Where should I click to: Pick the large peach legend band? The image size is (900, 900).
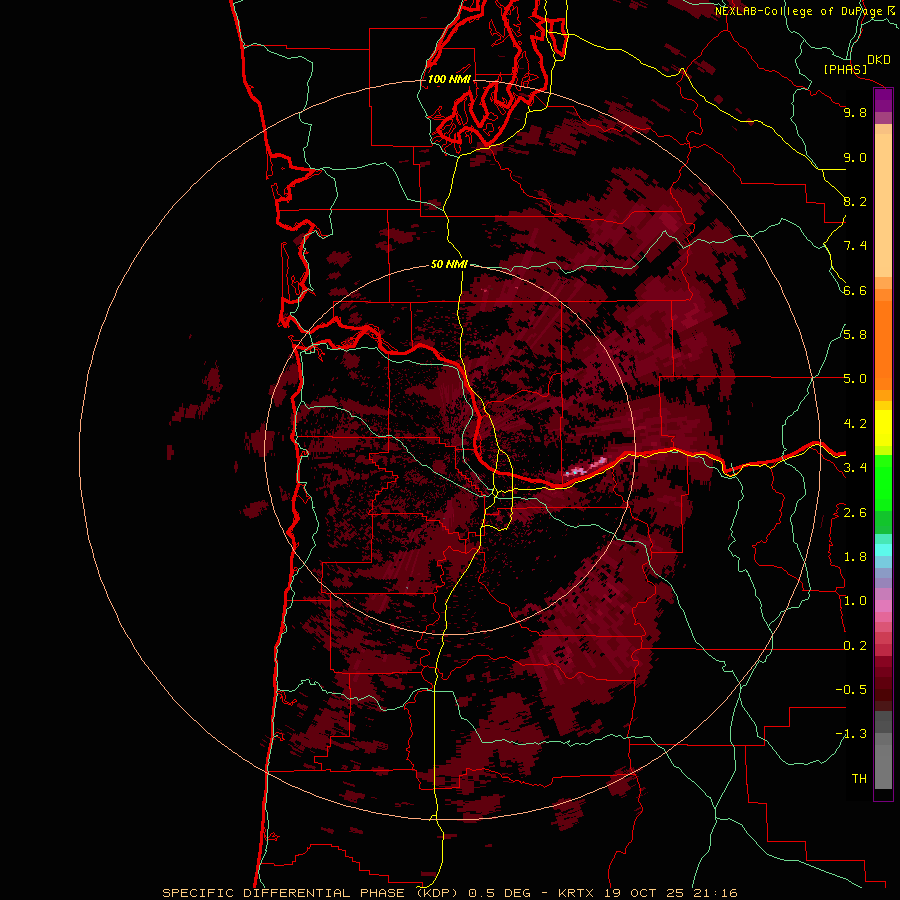point(883,205)
